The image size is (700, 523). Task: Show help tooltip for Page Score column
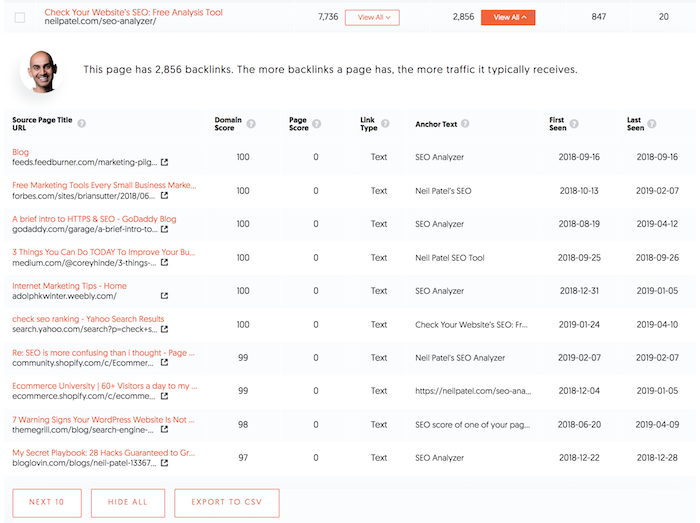tap(317, 124)
